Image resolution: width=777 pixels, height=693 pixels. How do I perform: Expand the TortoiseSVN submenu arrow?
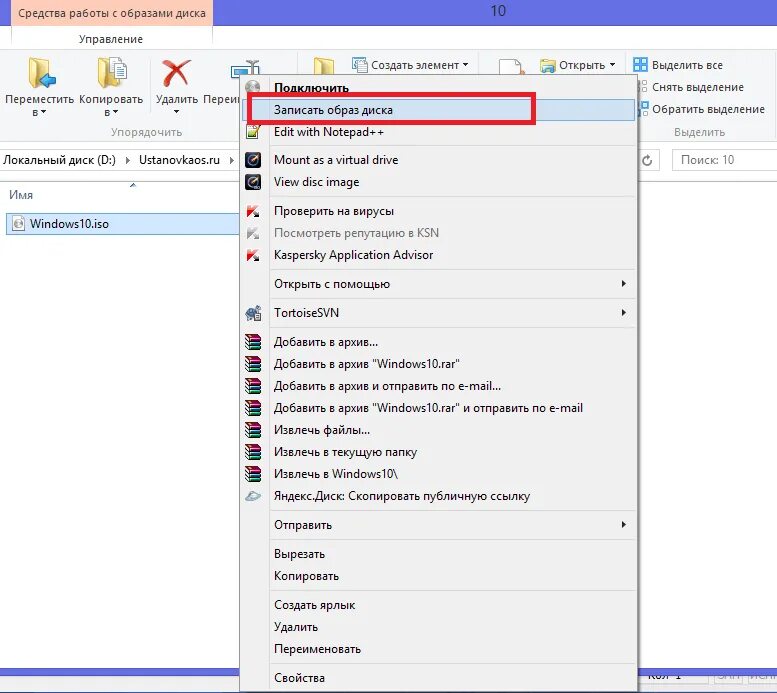pyautogui.click(x=624, y=312)
